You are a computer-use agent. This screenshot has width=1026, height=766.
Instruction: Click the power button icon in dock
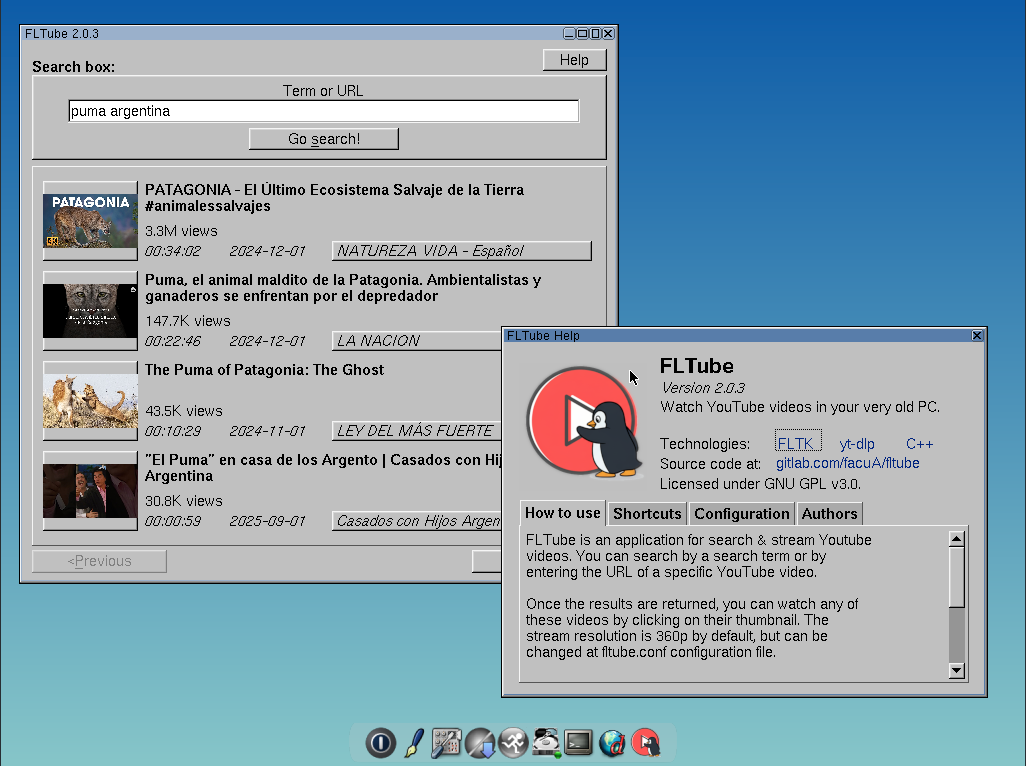[x=380, y=743]
